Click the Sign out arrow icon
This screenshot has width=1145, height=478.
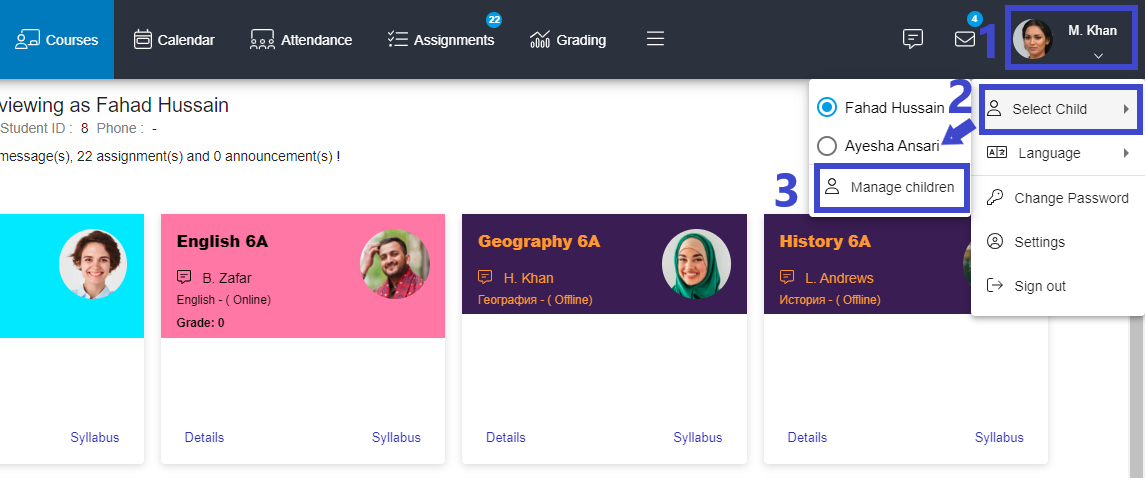coord(995,285)
